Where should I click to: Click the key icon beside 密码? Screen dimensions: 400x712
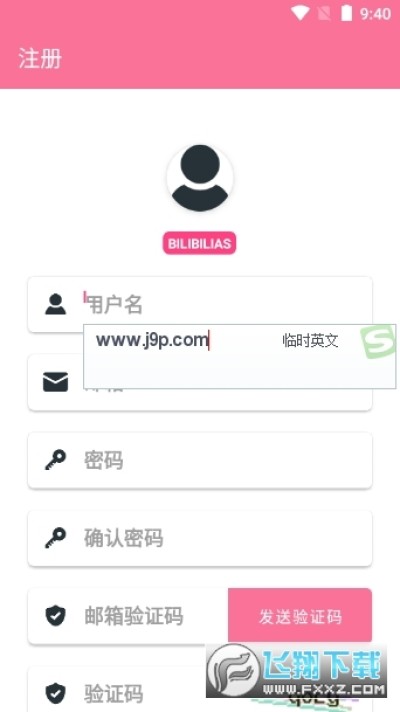coord(55,460)
